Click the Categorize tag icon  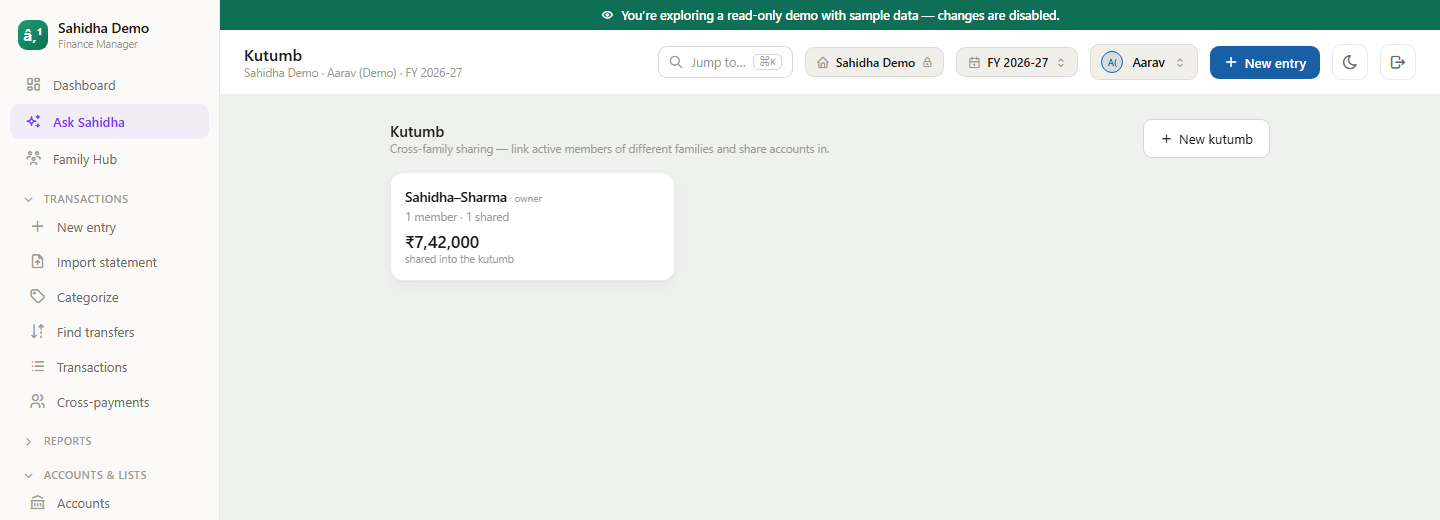(x=37, y=297)
